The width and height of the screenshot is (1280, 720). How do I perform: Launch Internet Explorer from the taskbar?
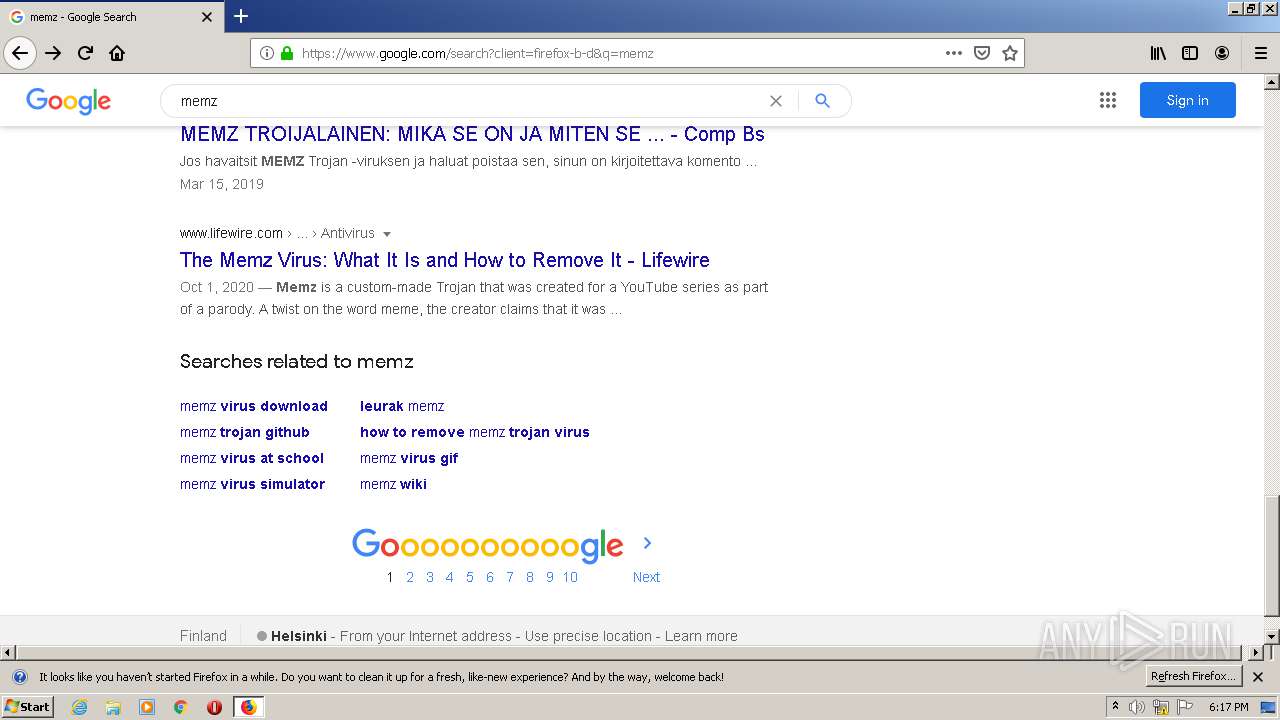[x=79, y=707]
